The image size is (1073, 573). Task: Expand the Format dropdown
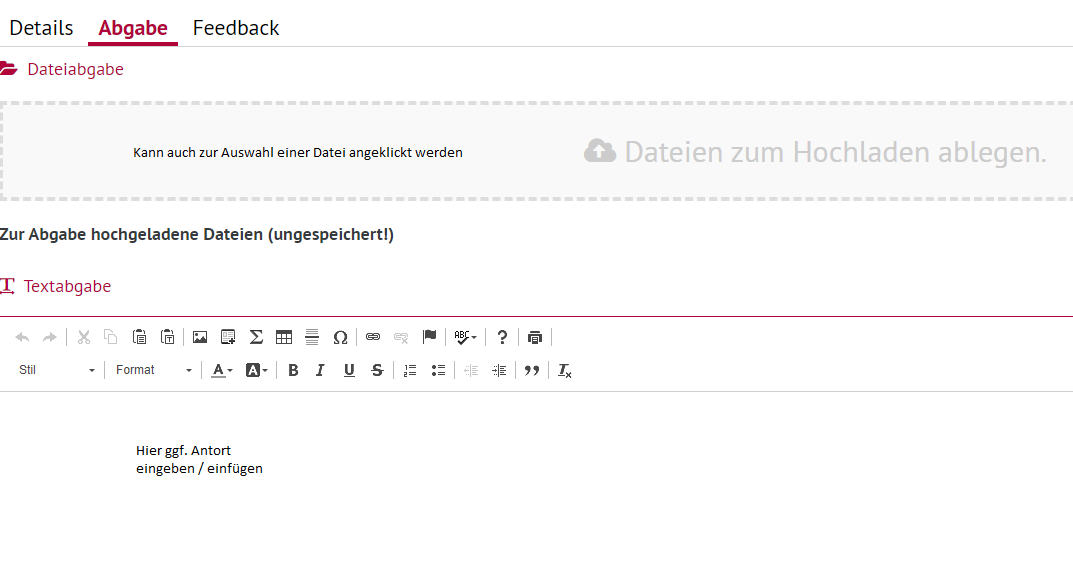[x=153, y=370]
